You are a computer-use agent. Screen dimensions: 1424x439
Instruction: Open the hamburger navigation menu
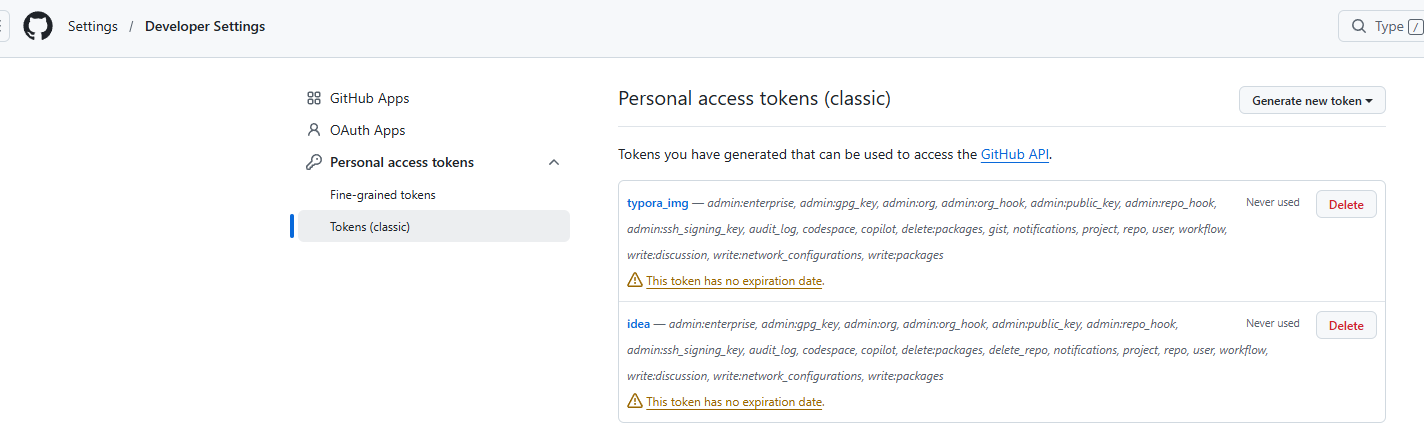pos(4,26)
